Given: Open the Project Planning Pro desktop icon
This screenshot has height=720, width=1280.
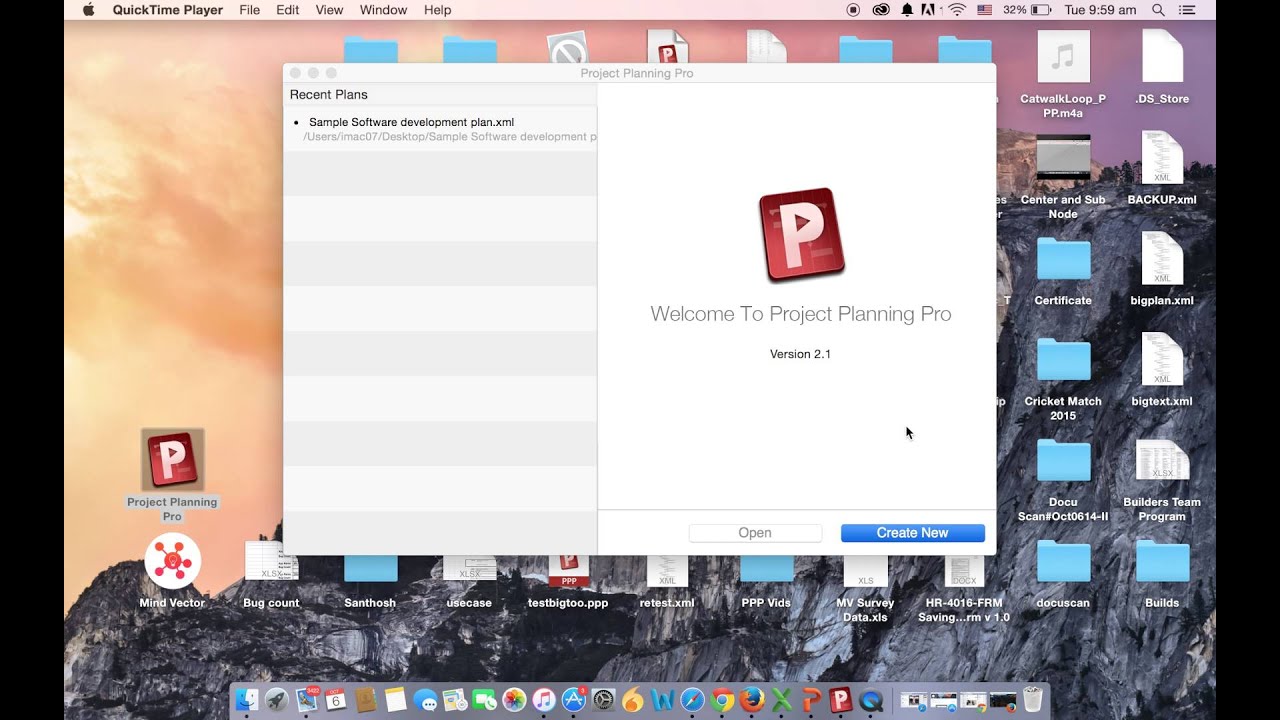Looking at the screenshot, I should [172, 475].
